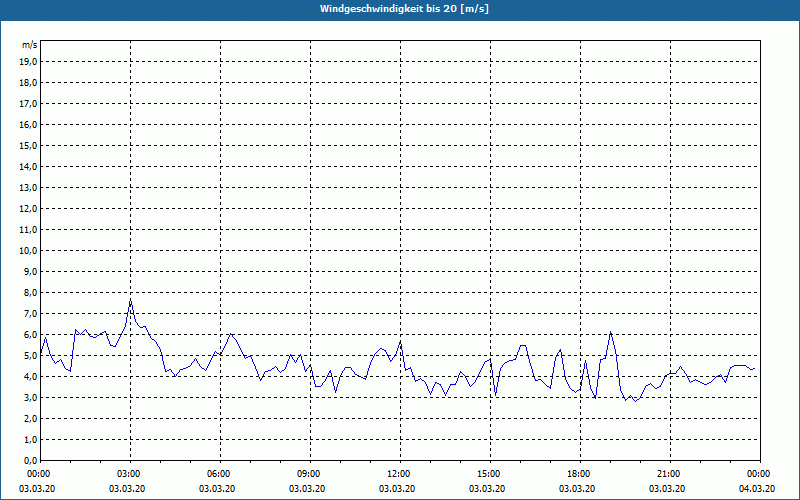Select the '4,0' y-axis tick

tap(30, 377)
